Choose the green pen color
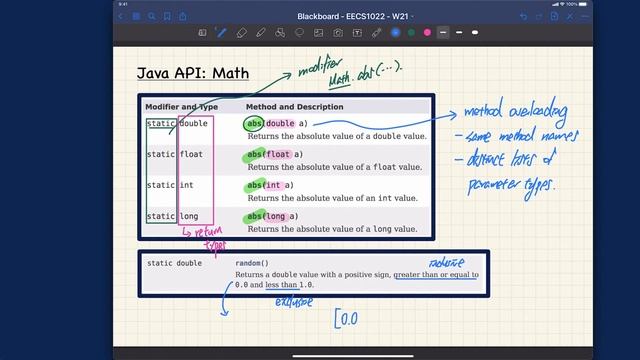This screenshot has height=360, width=640. 411,33
